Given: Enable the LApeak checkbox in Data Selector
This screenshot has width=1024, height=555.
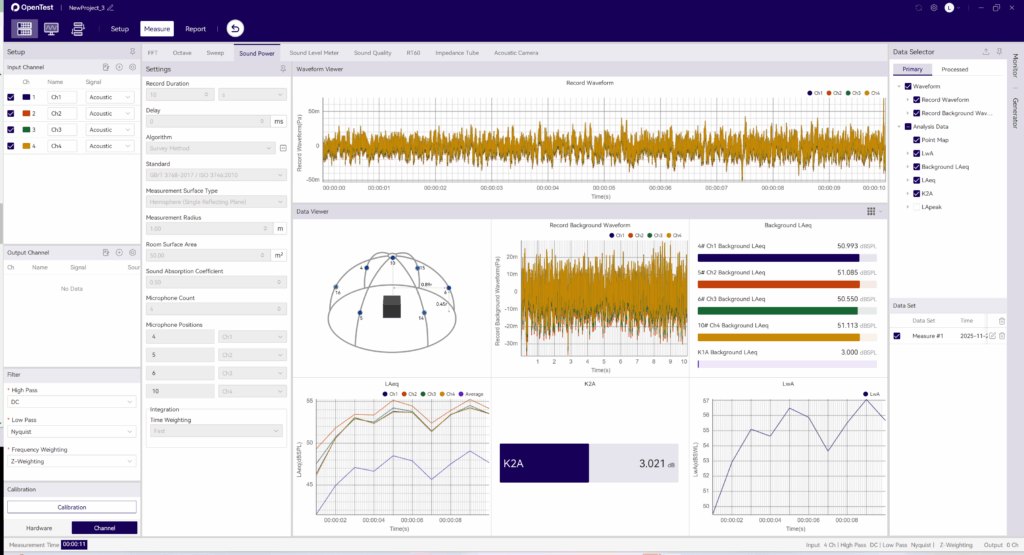Looking at the screenshot, I should 917,207.
